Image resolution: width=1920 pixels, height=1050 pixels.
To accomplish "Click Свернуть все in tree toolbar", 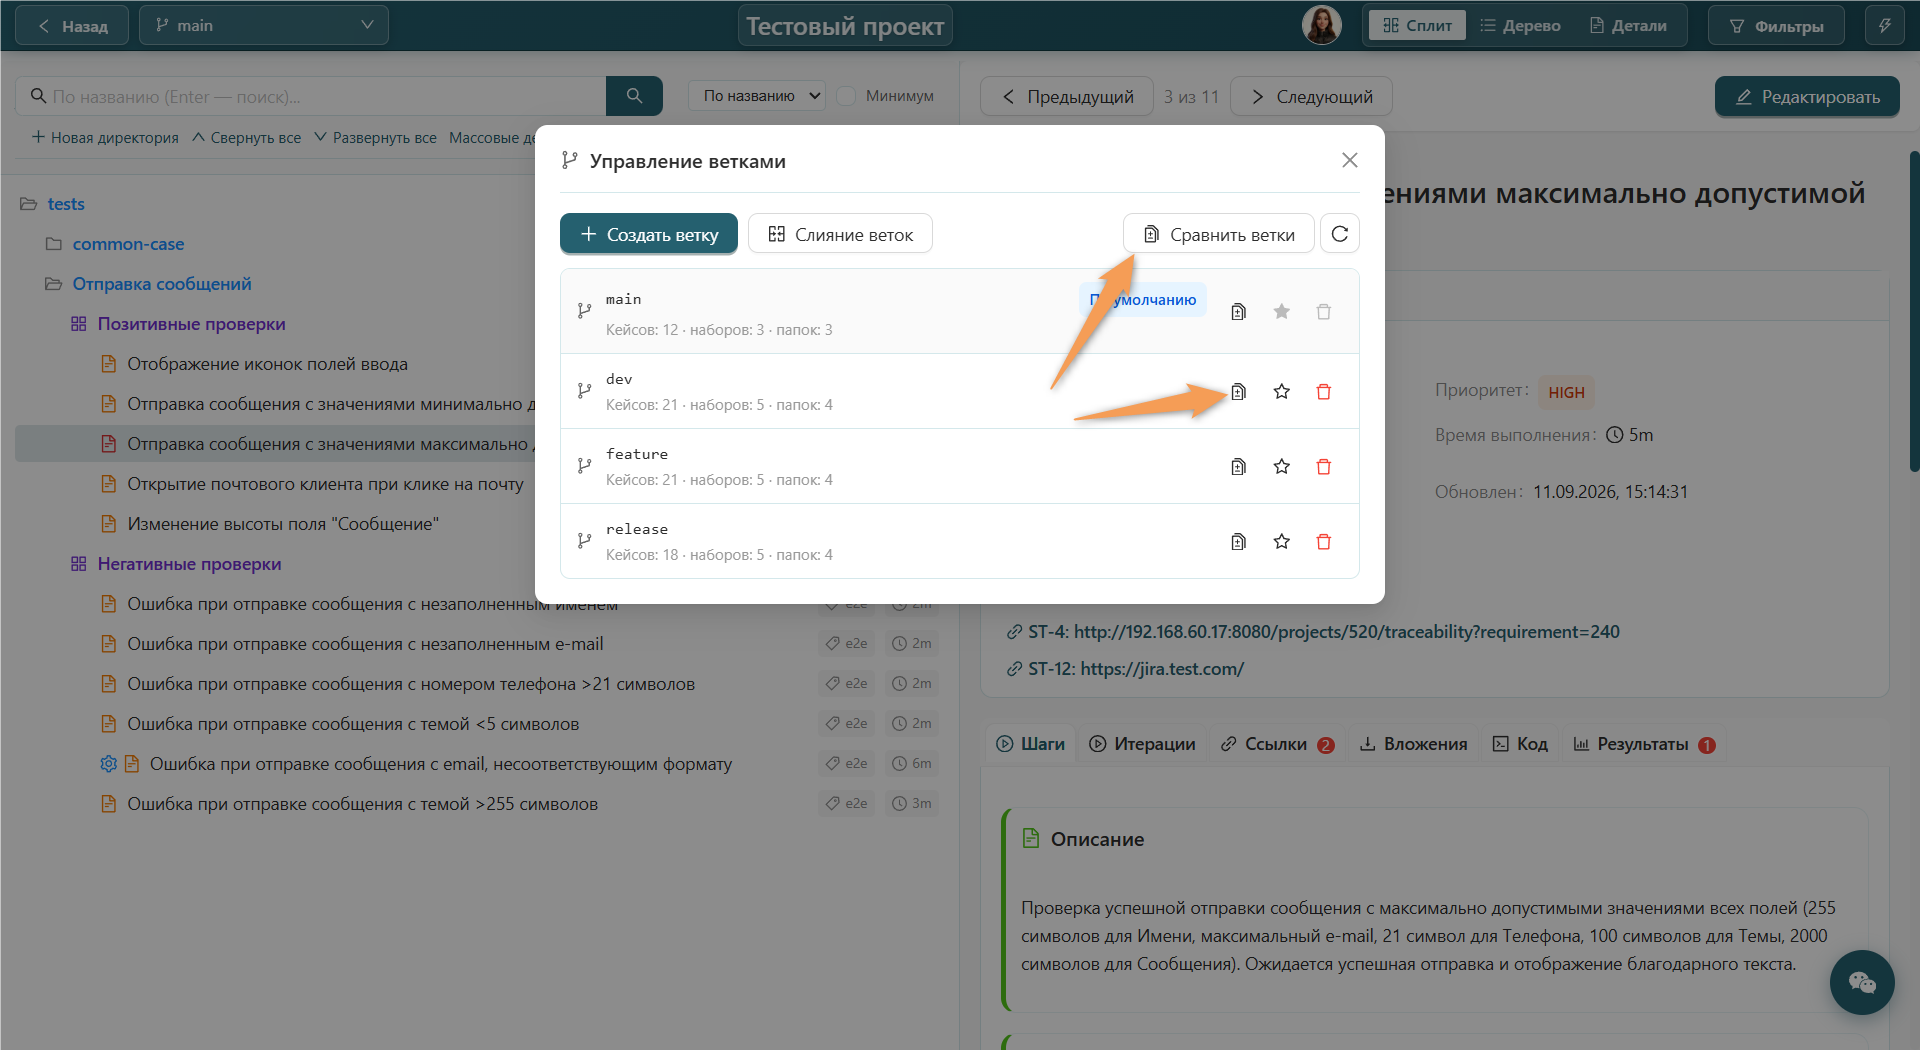I will click(246, 138).
